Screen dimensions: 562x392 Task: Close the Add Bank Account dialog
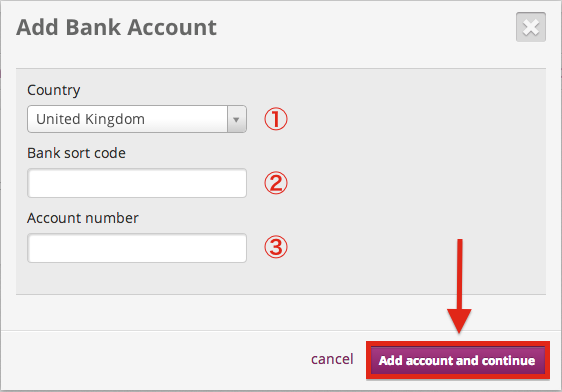pyautogui.click(x=531, y=27)
